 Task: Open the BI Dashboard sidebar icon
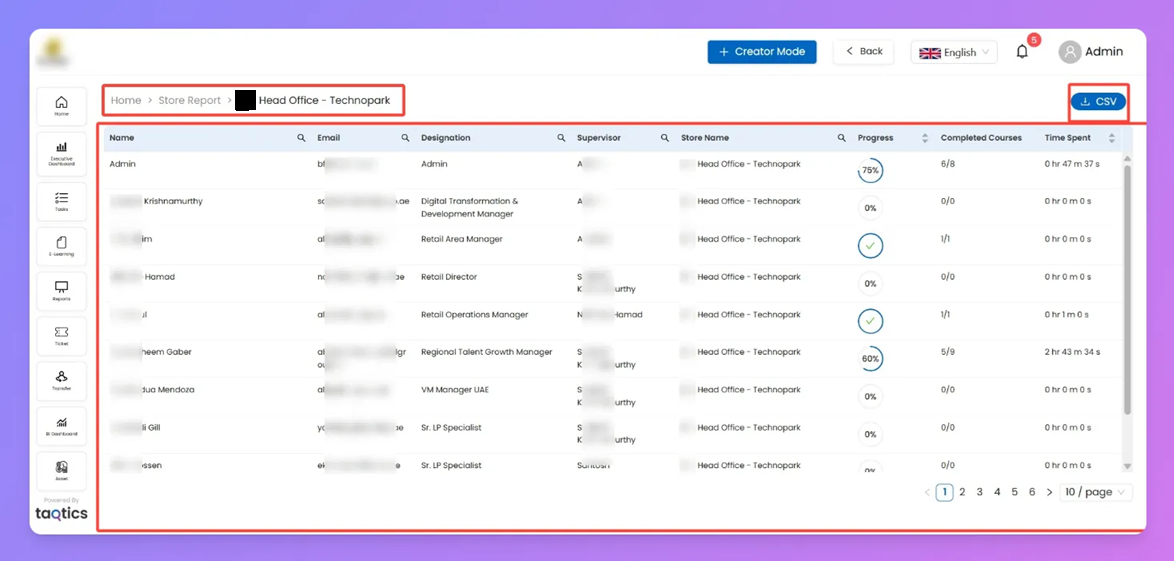tap(61, 426)
